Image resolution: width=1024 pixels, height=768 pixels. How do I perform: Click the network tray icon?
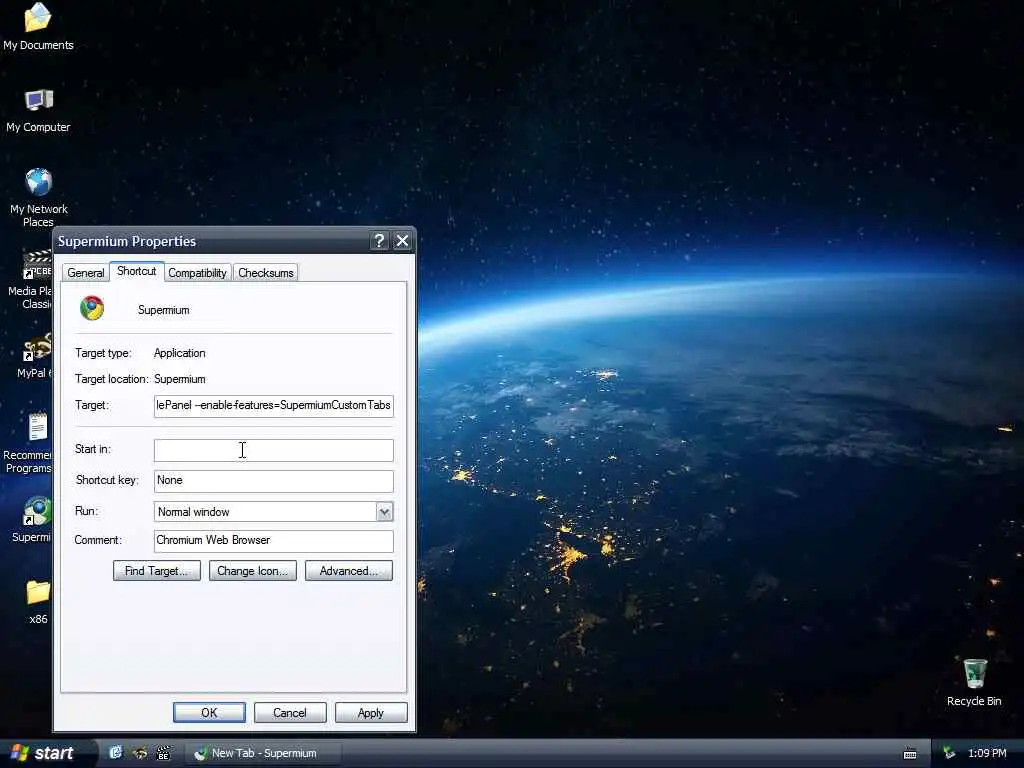point(949,753)
